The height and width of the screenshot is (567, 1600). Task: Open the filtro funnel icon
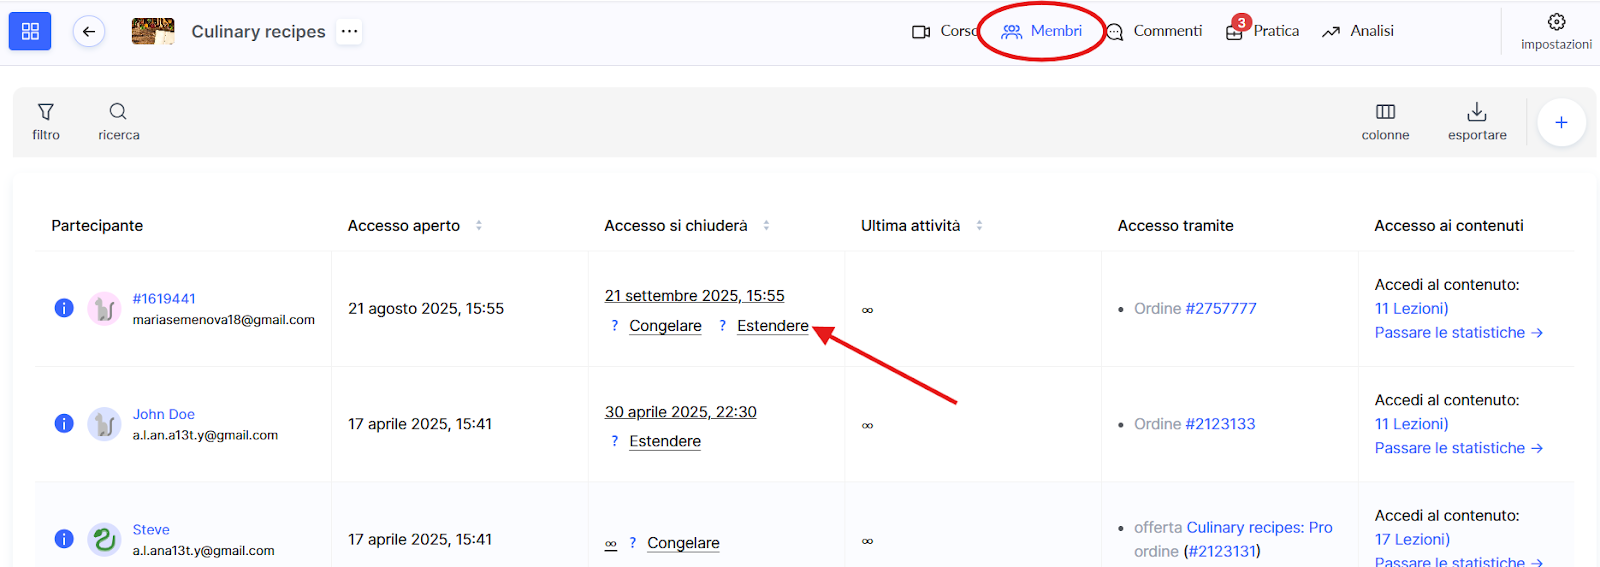pos(46,122)
